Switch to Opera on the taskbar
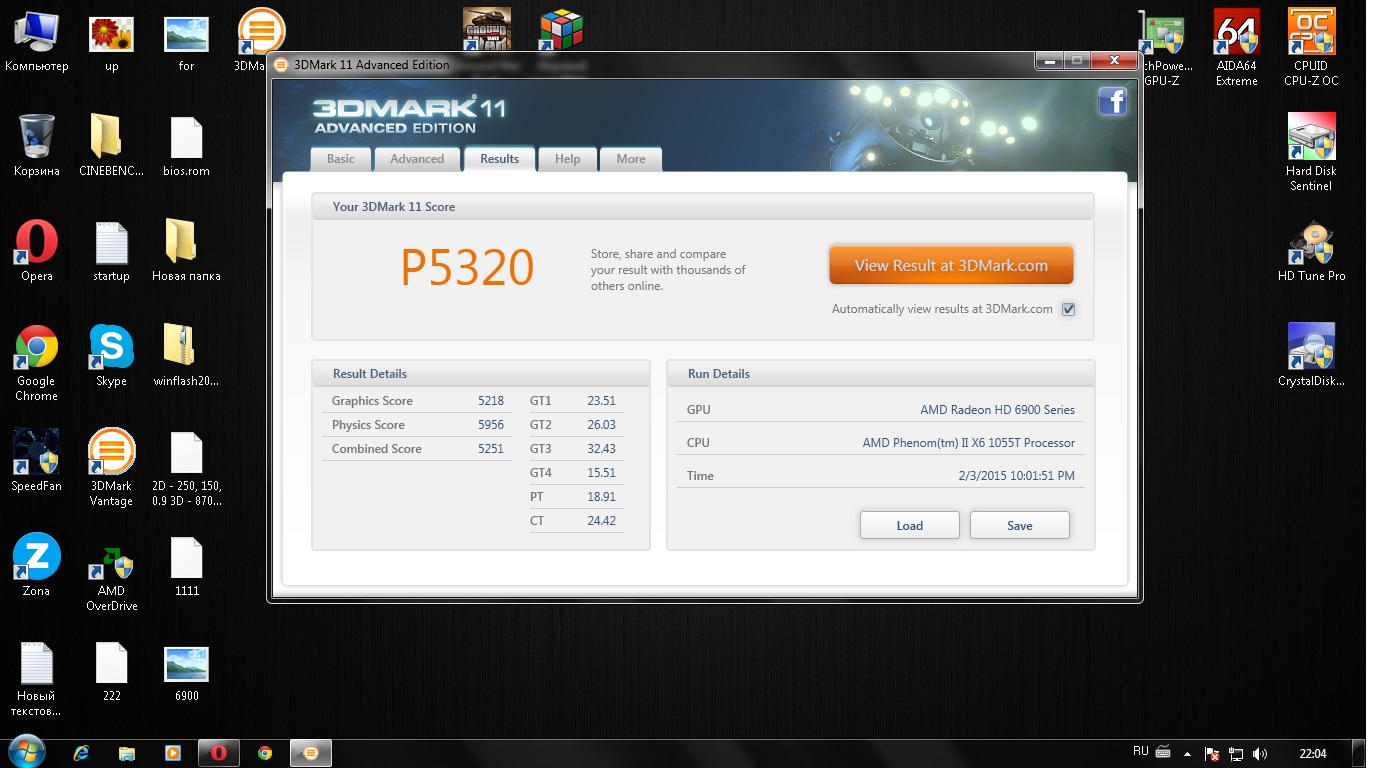The height and width of the screenshot is (768, 1378). point(218,753)
